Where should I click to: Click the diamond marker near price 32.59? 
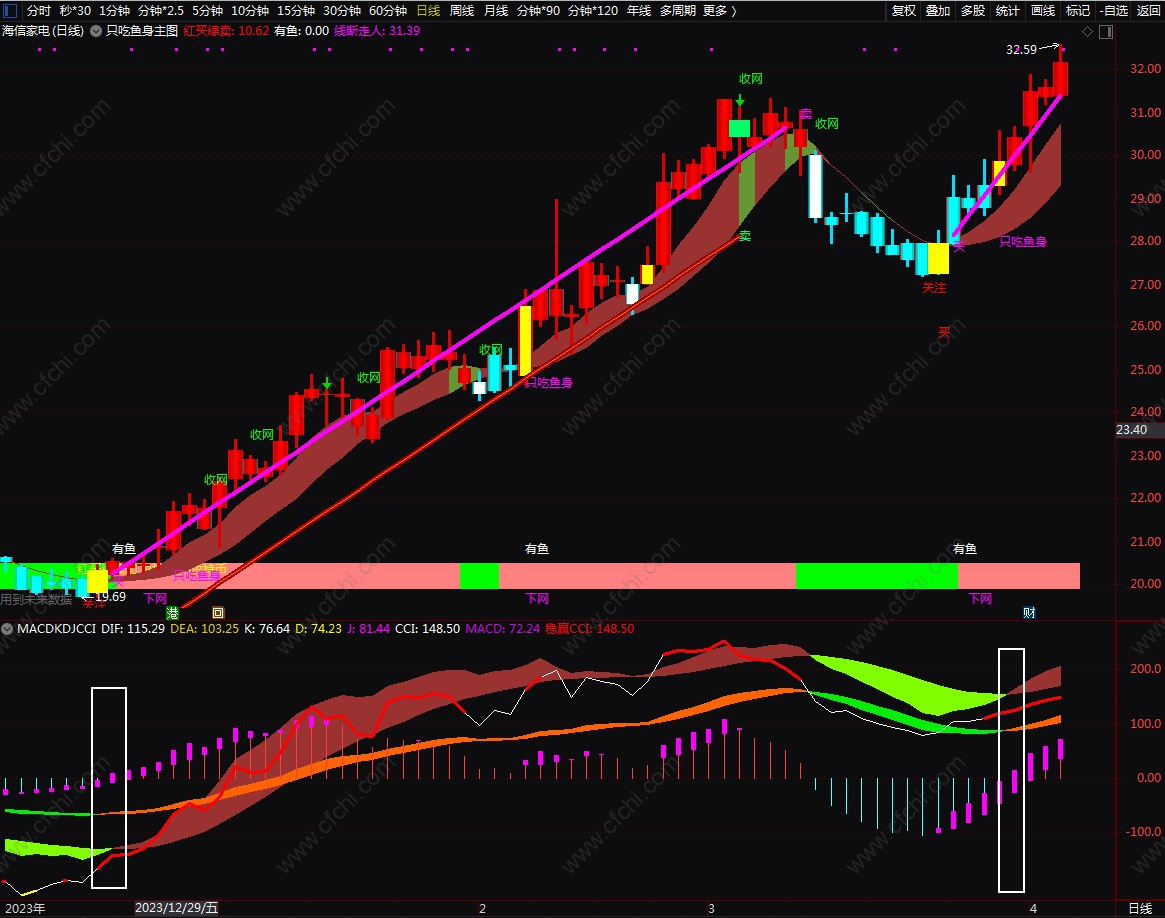pyautogui.click(x=1087, y=32)
